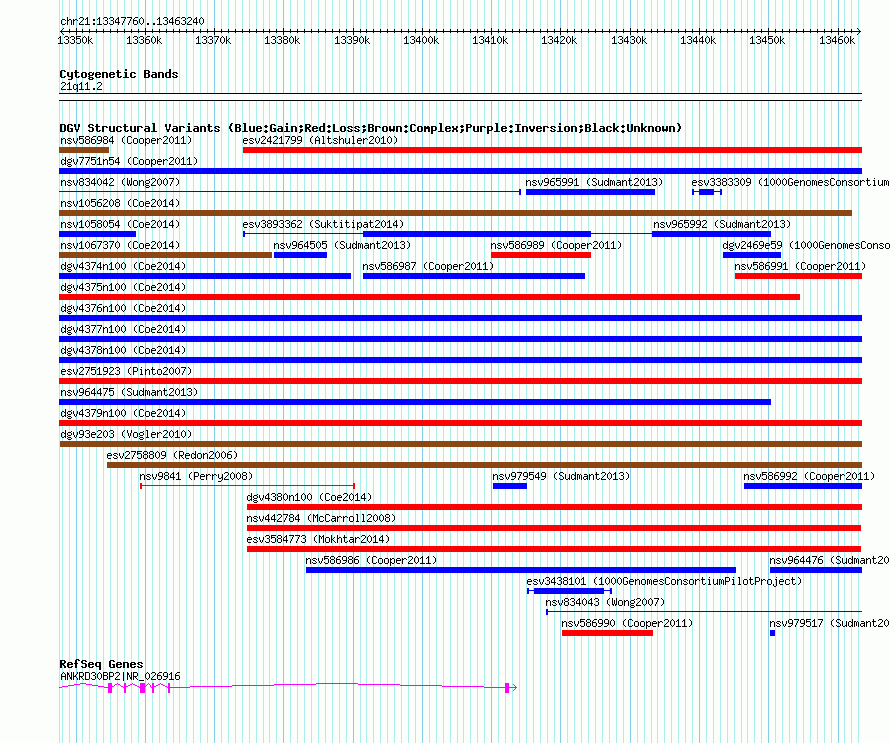The image size is (890, 743).
Task: Select esv3438101 (1000GenomesConsortiumPilotProject) label
Action: 664,581
